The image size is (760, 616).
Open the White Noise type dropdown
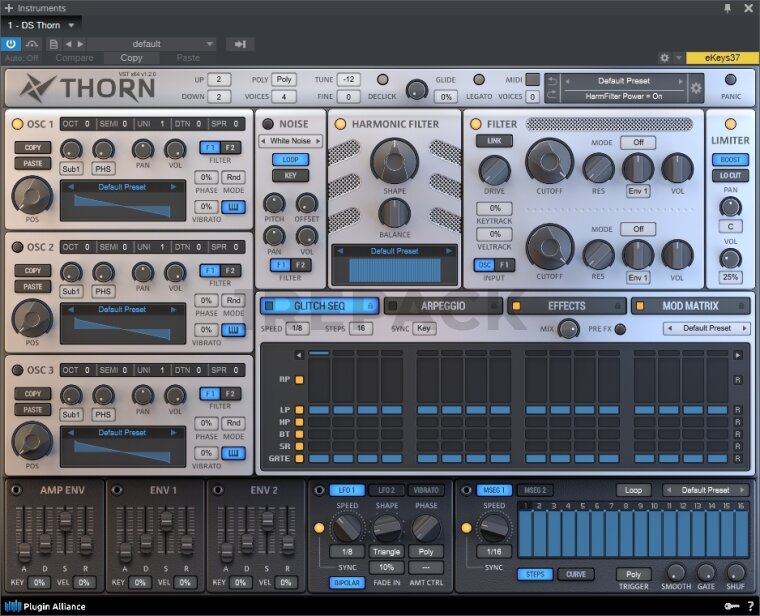290,142
